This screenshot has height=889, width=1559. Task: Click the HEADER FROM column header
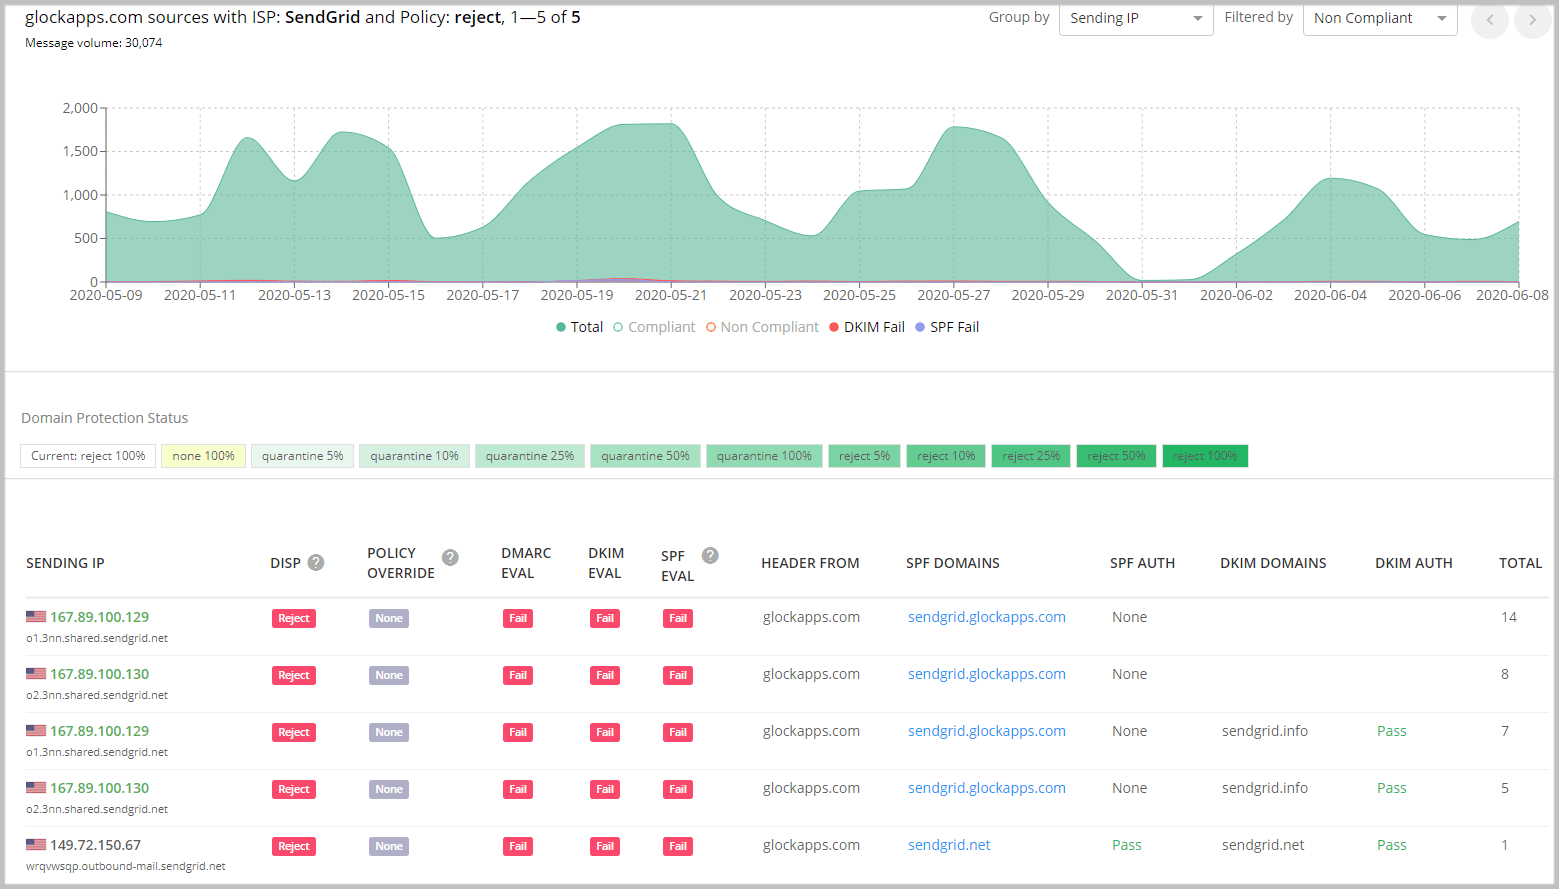(x=810, y=563)
